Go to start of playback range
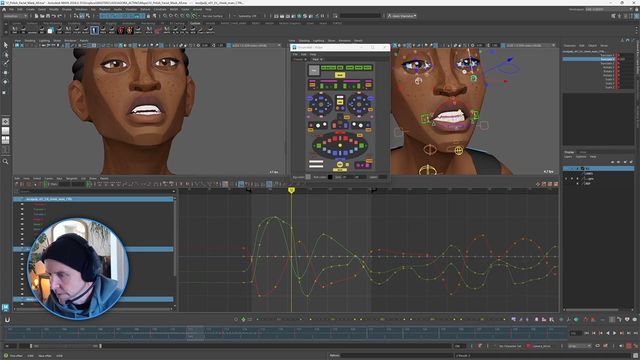Image resolution: width=640 pixels, height=360 pixels. tap(587, 333)
